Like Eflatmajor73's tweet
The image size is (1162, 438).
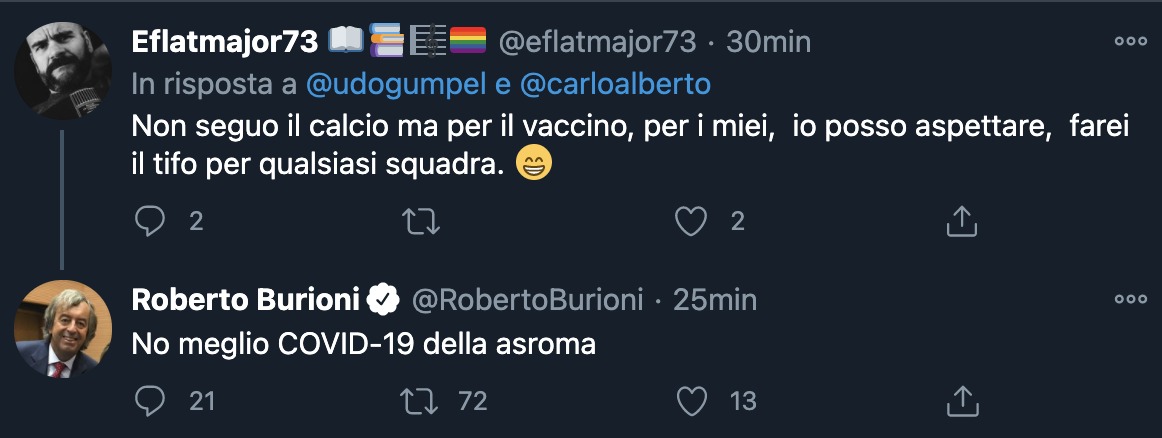tap(691, 221)
